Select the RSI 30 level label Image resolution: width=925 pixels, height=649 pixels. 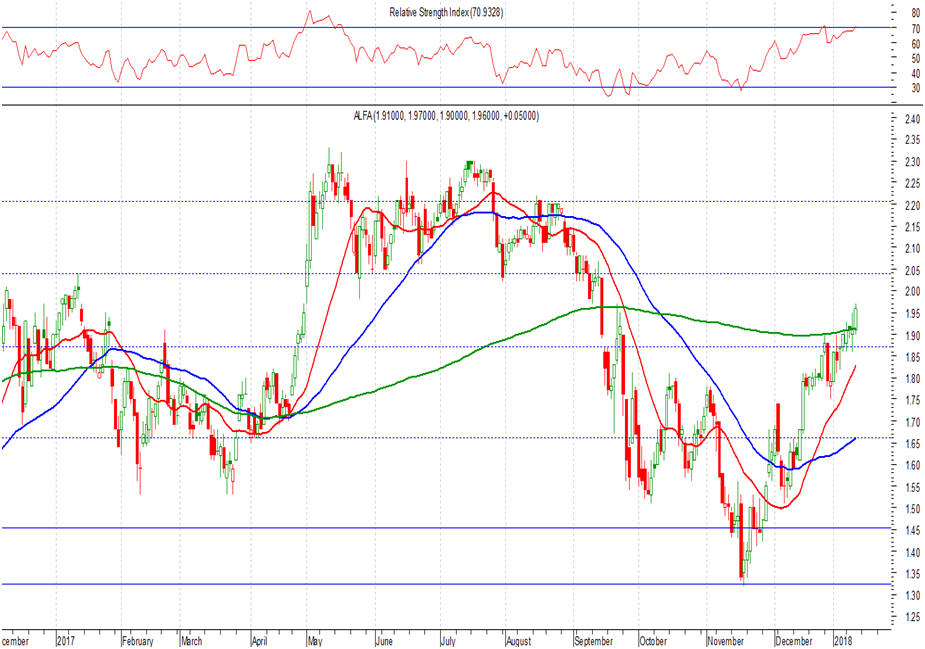pos(915,88)
